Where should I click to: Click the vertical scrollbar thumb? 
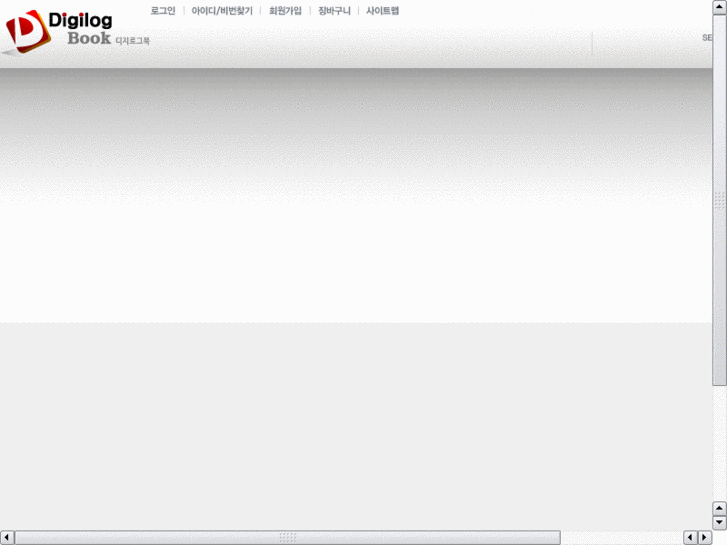click(x=719, y=200)
